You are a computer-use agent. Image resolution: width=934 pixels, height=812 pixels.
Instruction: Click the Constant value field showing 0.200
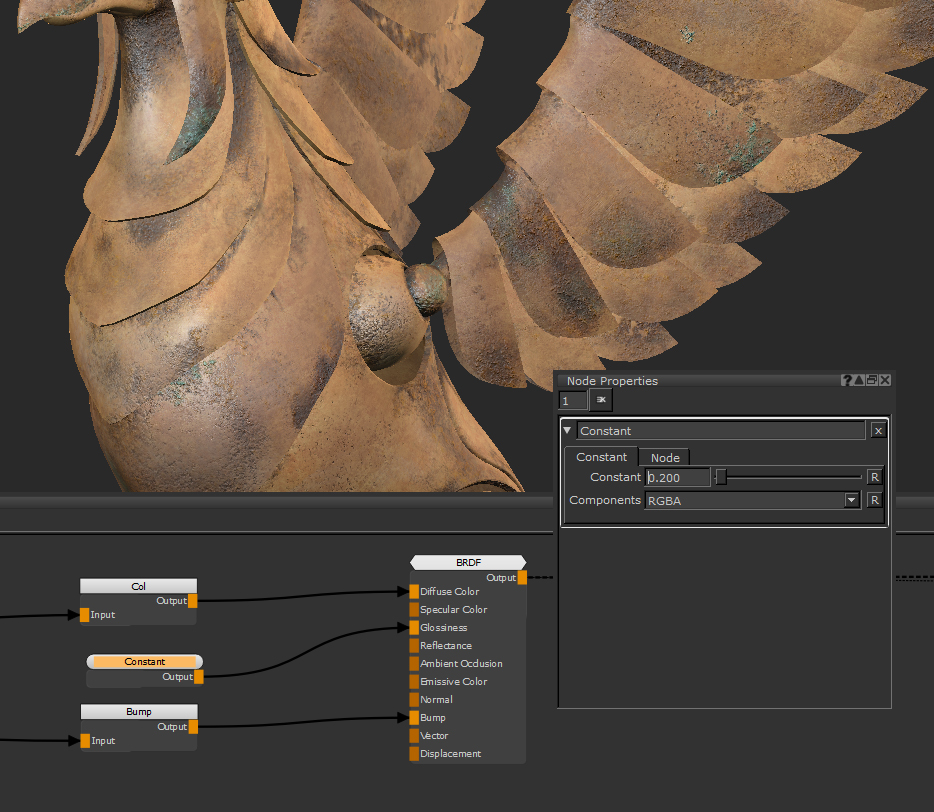[x=677, y=478]
